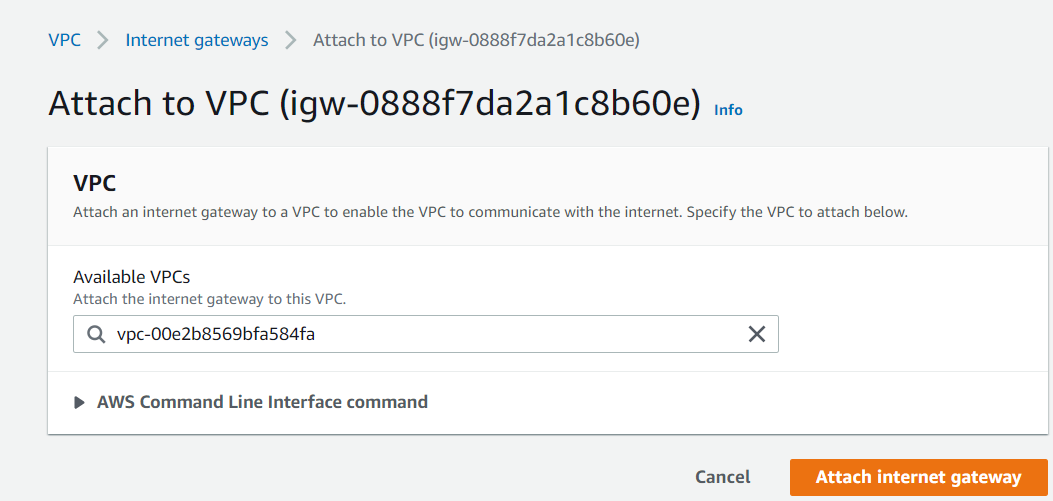Focus the Available VPCs search input field
The width and height of the screenshot is (1053, 501).
pos(520,335)
